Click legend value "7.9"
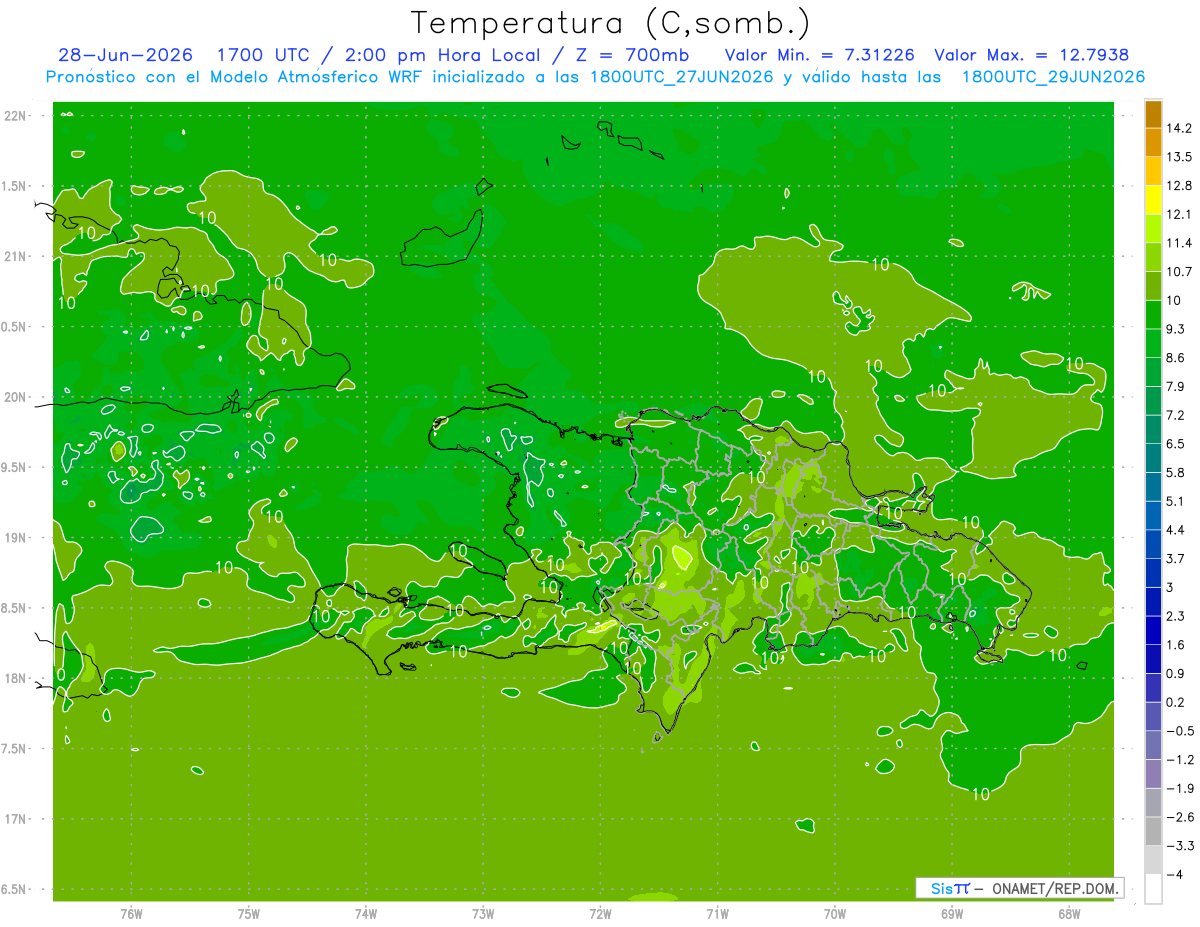 [1175, 386]
